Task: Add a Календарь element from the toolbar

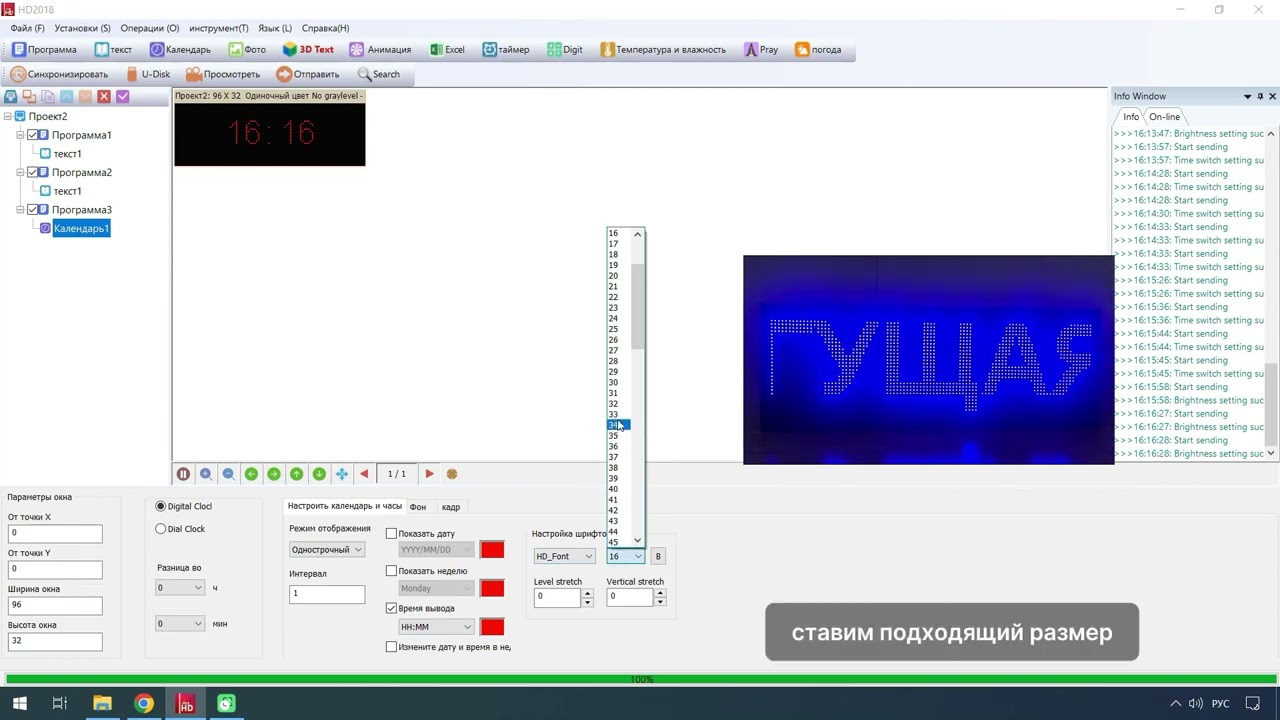Action: coord(180,49)
